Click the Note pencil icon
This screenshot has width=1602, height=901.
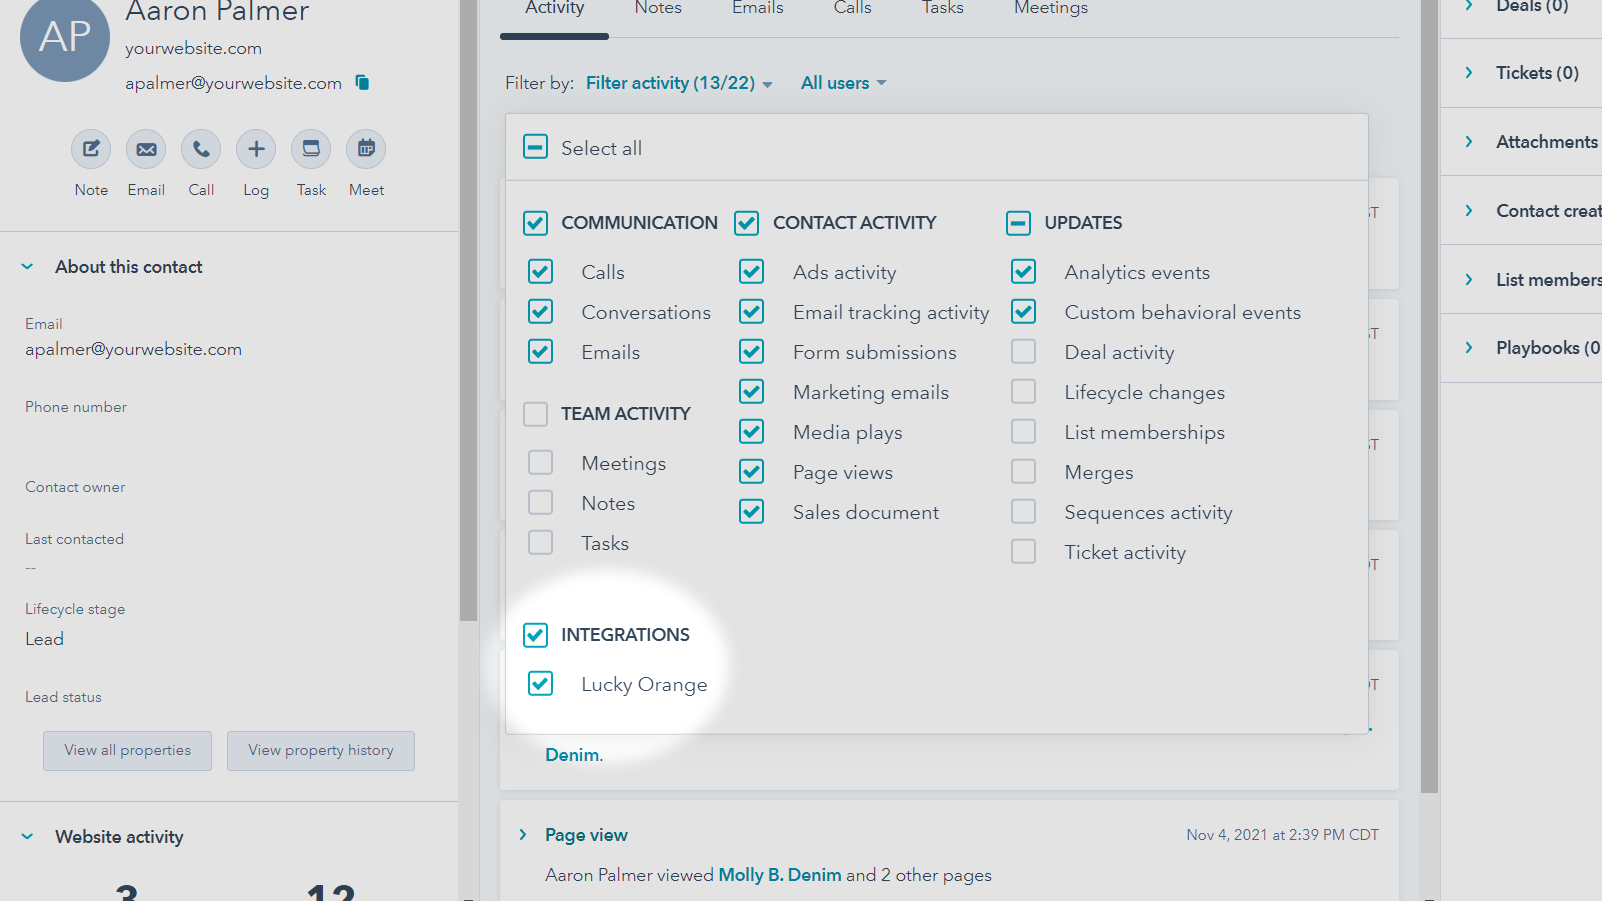(x=91, y=149)
